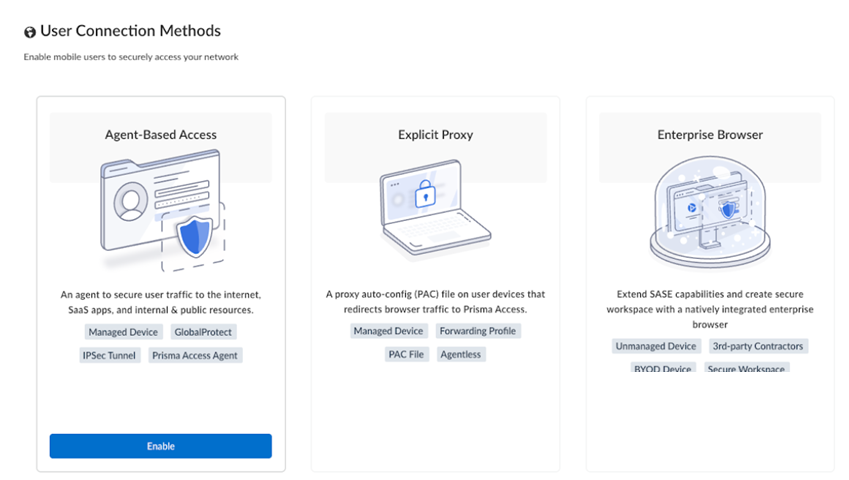The width and height of the screenshot is (849, 480).
Task: Select the Enterprise Browser card title
Action: point(710,134)
